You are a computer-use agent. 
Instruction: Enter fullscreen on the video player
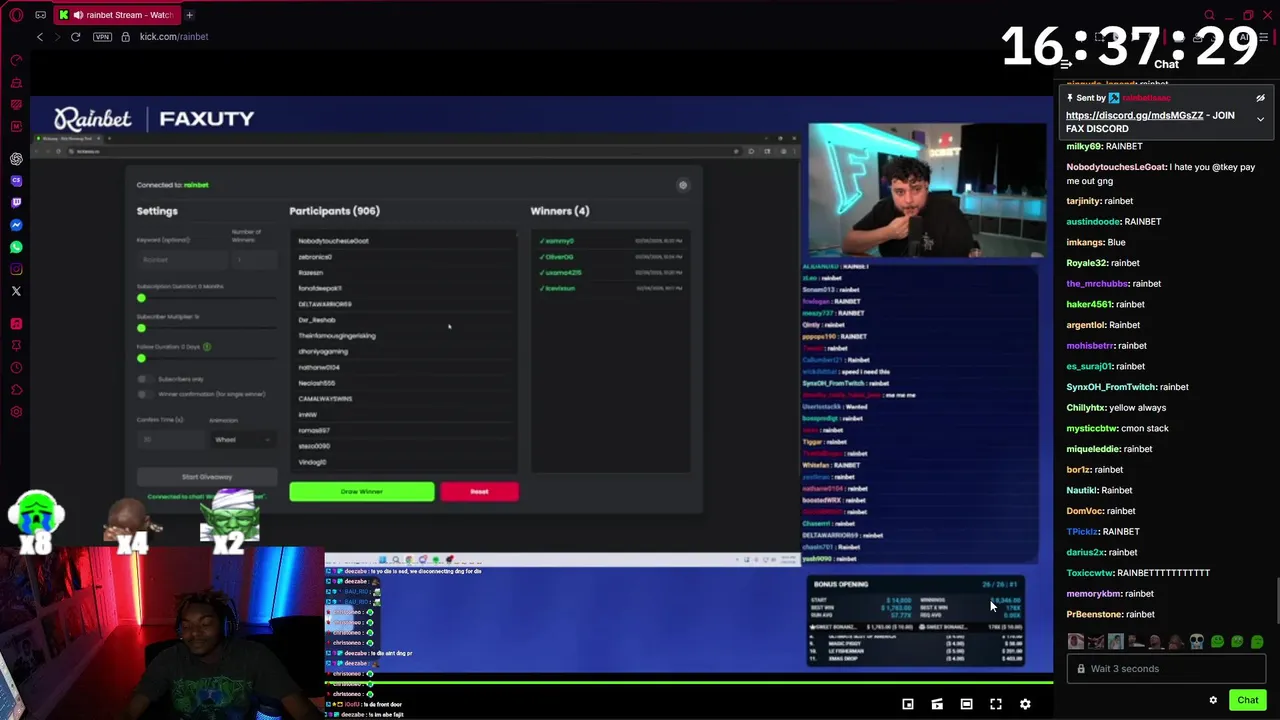996,704
